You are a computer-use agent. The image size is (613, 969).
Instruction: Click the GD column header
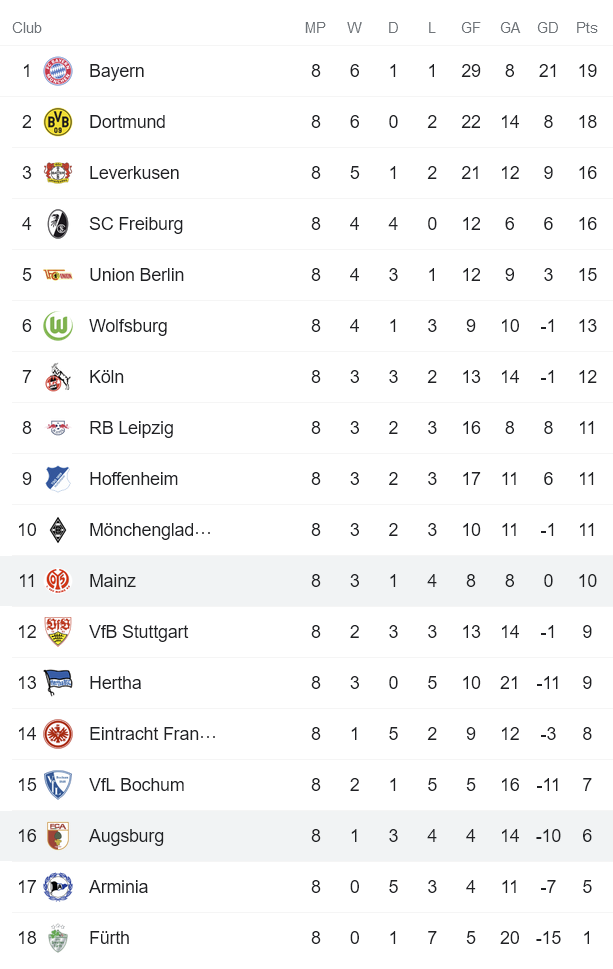[x=547, y=28]
